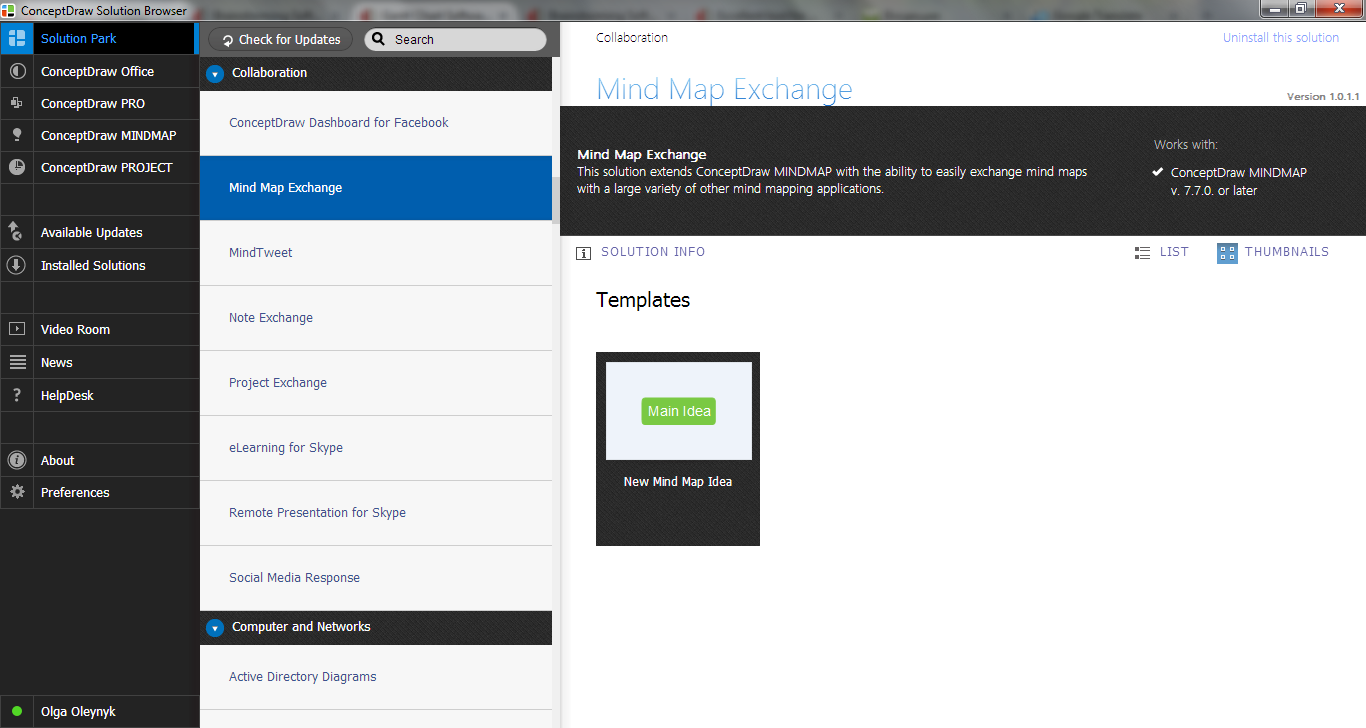Open the News page
This screenshot has width=1366, height=728.
tap(99, 363)
